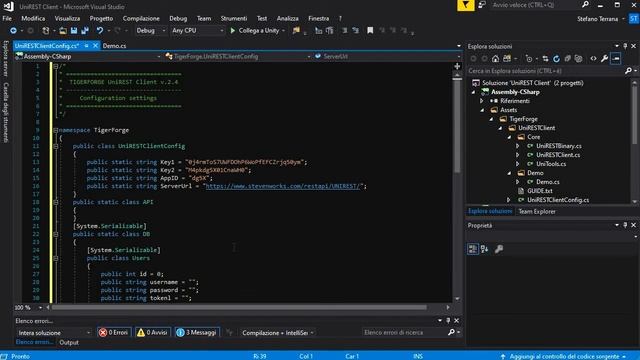Focus the Elenco errori di ricerca field
Screen dimensions: 640x360
pyautogui.click(x=404, y=333)
